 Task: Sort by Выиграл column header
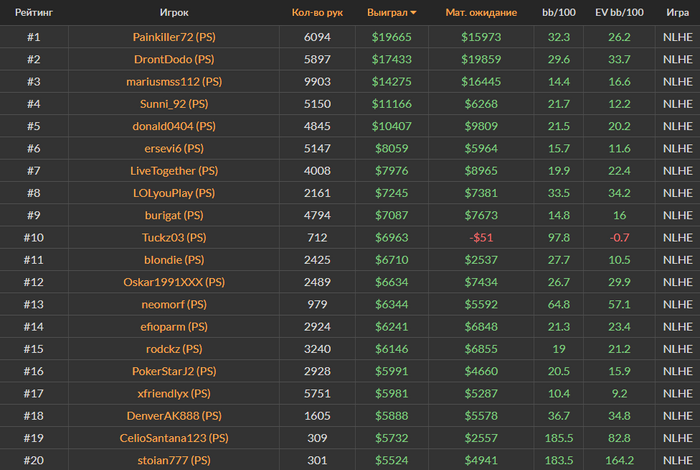pyautogui.click(x=387, y=12)
